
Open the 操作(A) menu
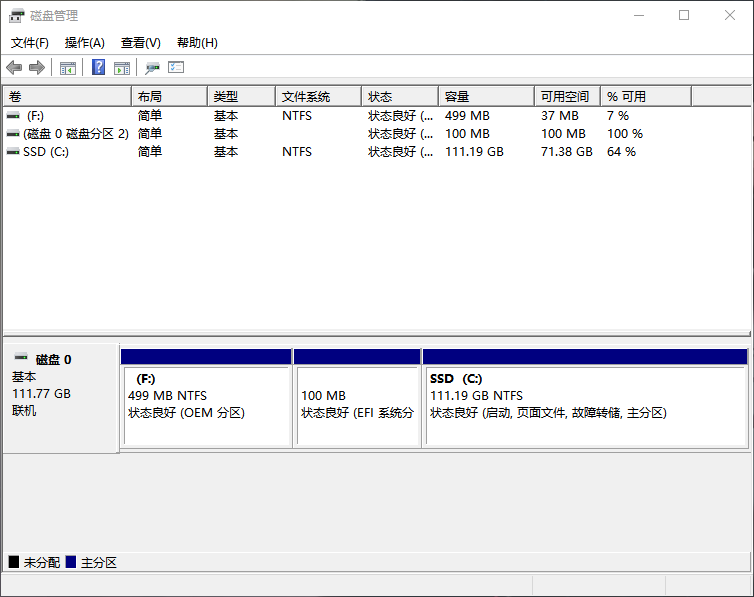pyautogui.click(x=85, y=43)
